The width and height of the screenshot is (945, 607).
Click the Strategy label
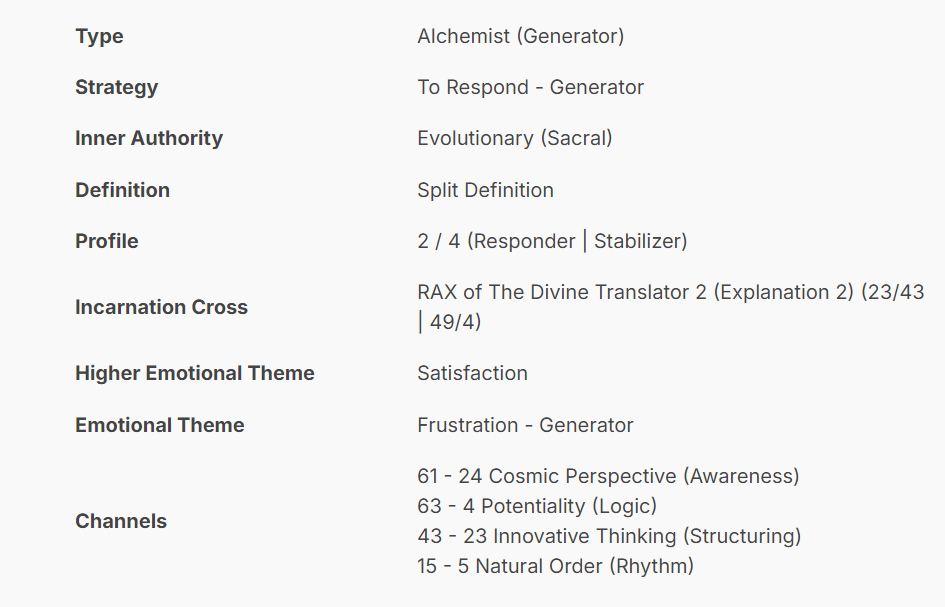(116, 87)
